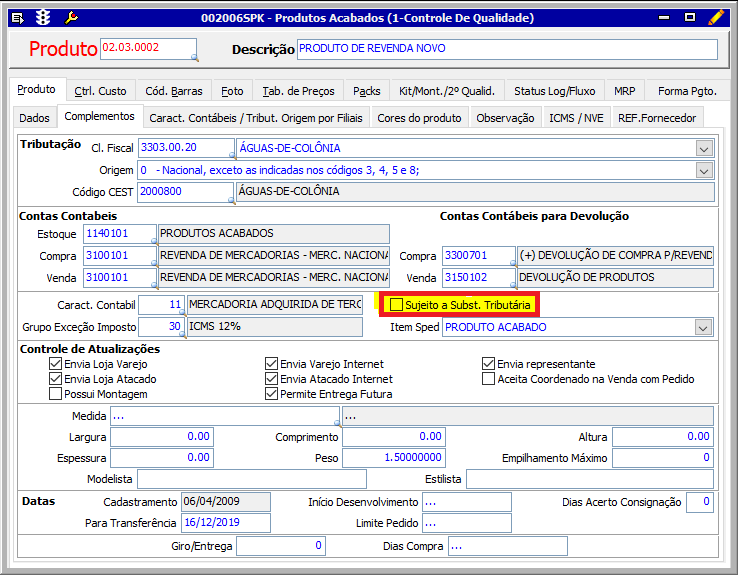Click the lookup magnifier beside Produto code
This screenshot has width=738, height=575.
192,57
